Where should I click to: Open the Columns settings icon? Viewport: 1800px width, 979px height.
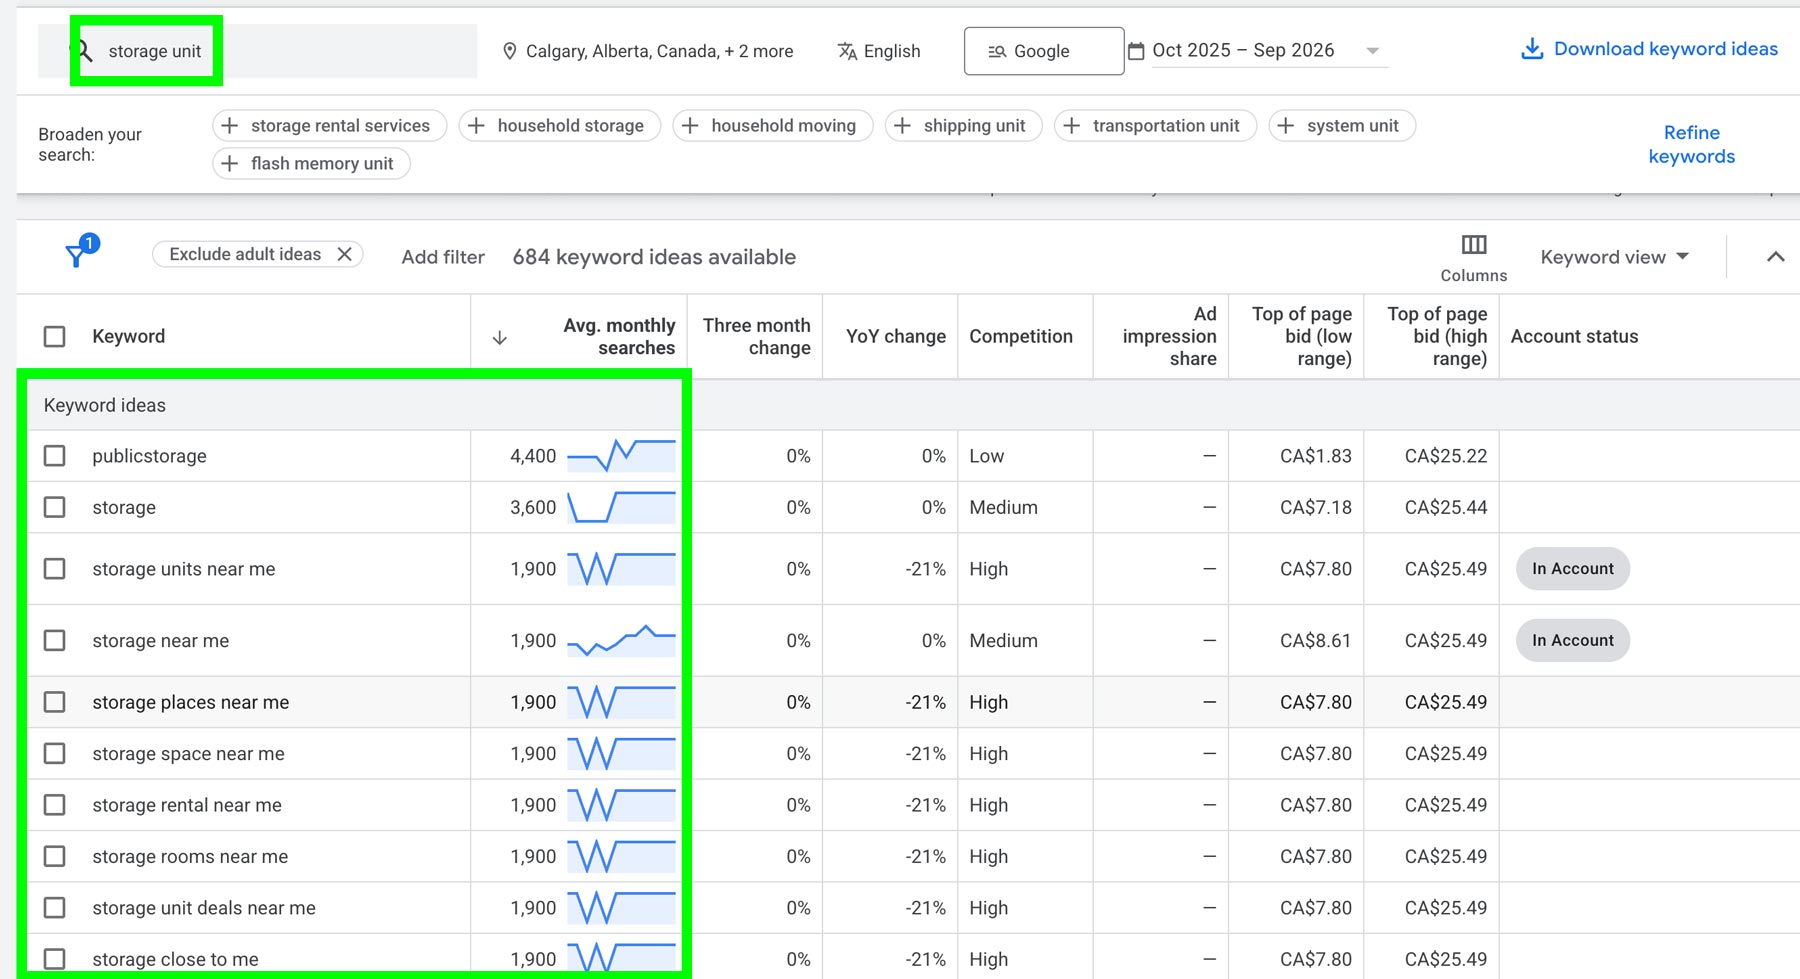click(x=1474, y=245)
